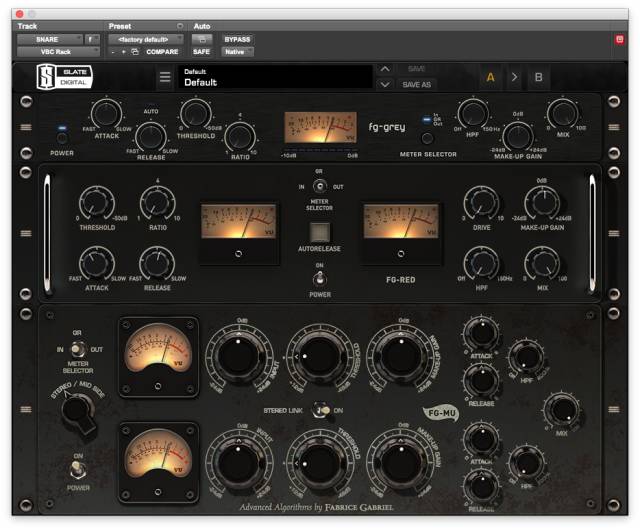Click the SAVE button
The width and height of the screenshot is (640, 530).
tap(416, 69)
